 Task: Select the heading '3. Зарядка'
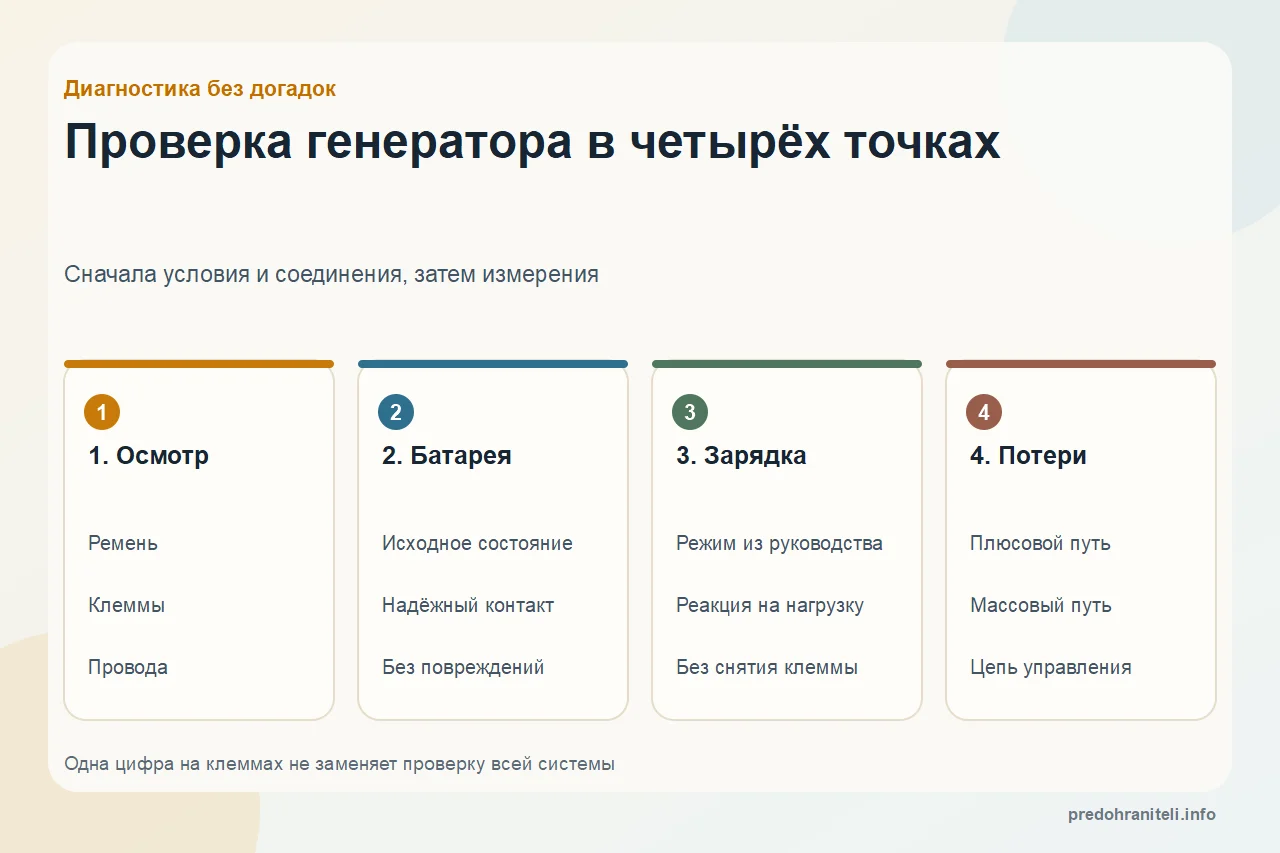point(741,456)
